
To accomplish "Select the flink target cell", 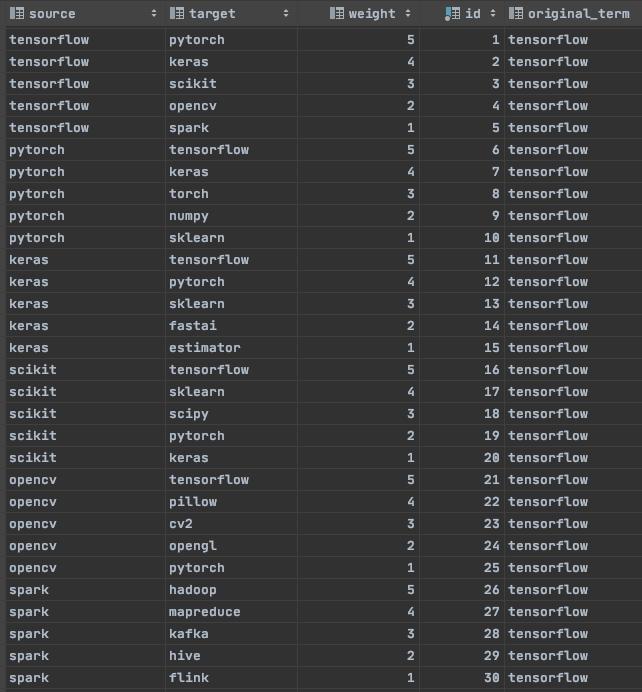I will pos(188,678).
